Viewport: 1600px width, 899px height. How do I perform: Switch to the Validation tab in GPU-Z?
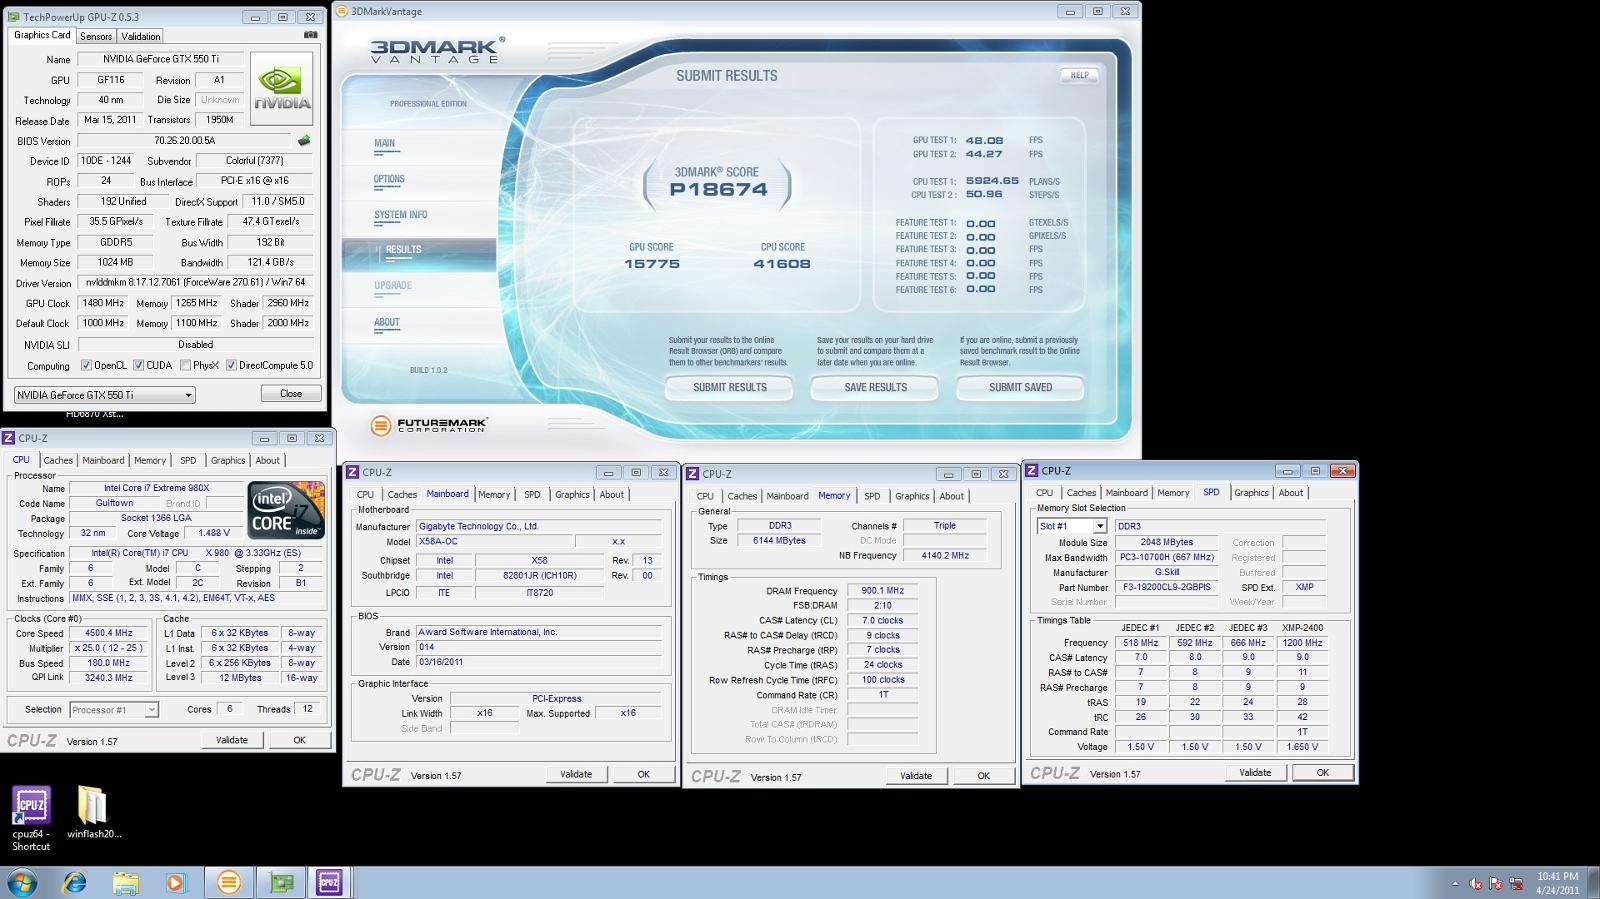[x=141, y=36]
